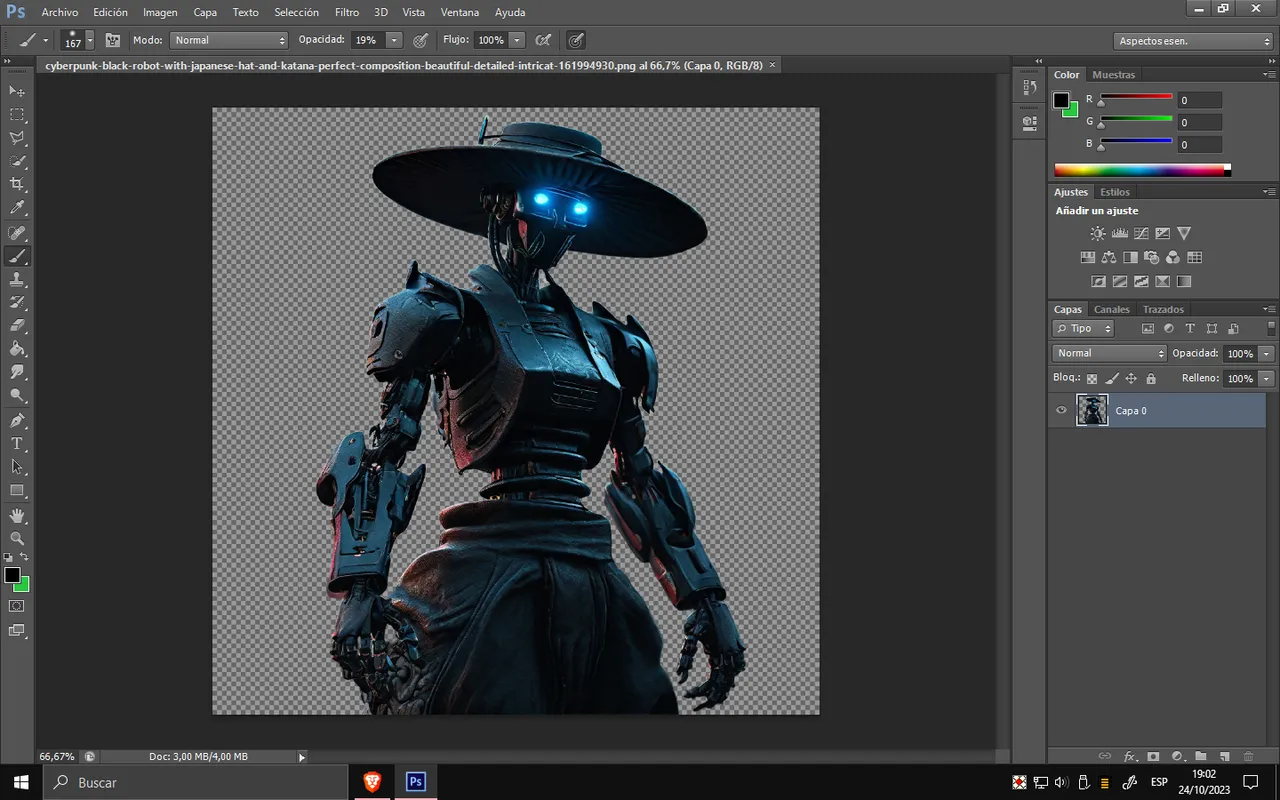The height and width of the screenshot is (800, 1280).
Task: Add a Color Balance adjustment
Action: pyautogui.click(x=1109, y=257)
